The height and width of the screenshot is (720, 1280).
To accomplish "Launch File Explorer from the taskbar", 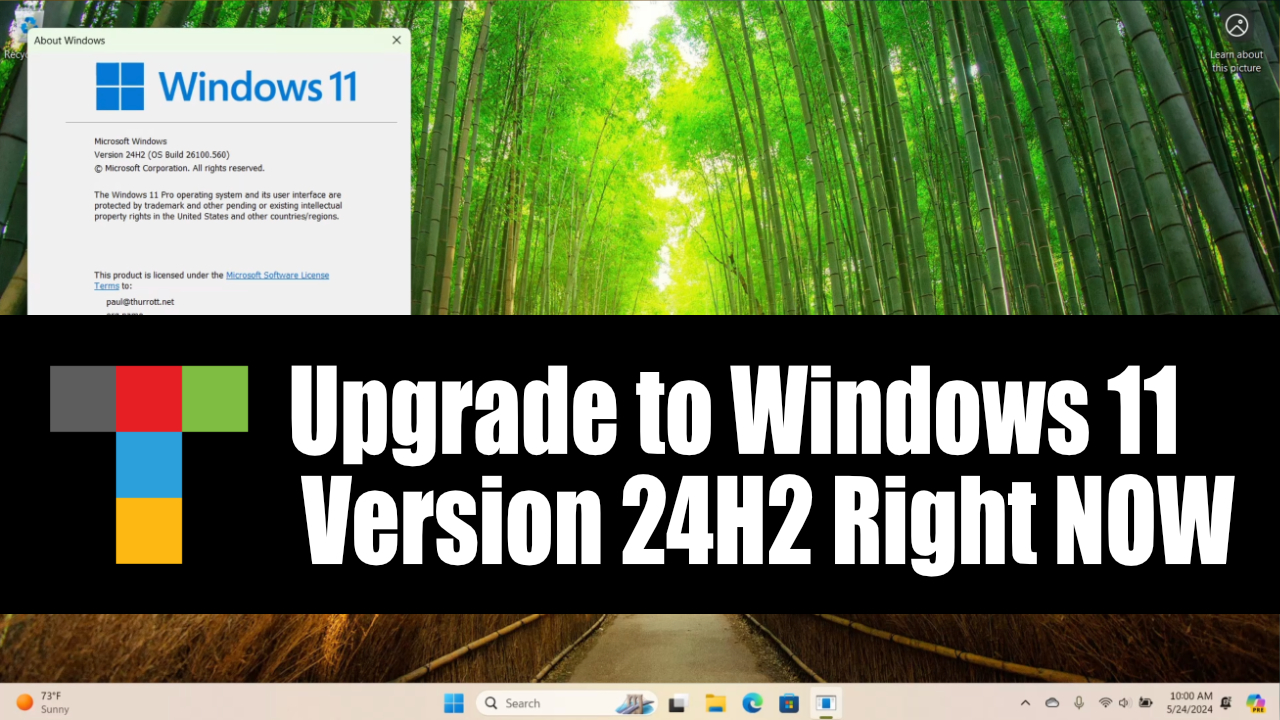I will coord(715,703).
